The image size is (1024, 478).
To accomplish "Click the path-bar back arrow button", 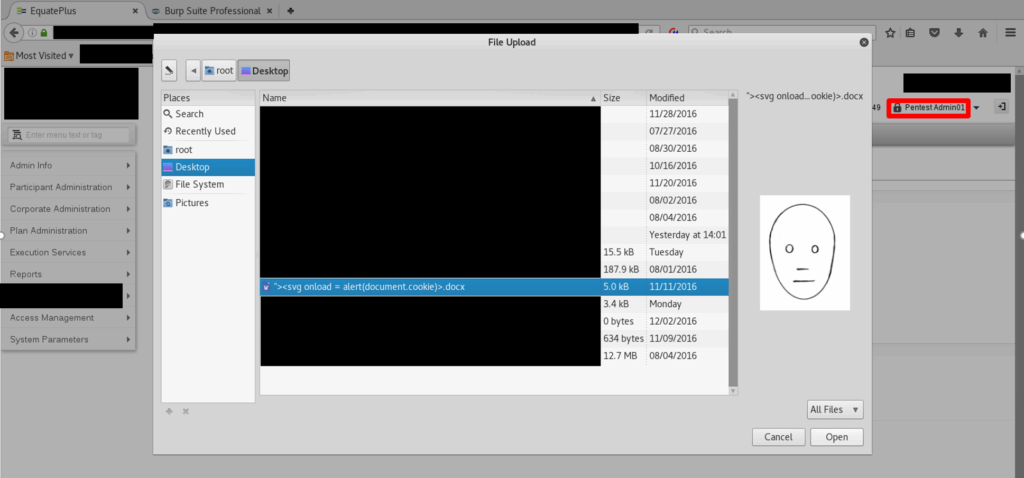I will pos(193,71).
